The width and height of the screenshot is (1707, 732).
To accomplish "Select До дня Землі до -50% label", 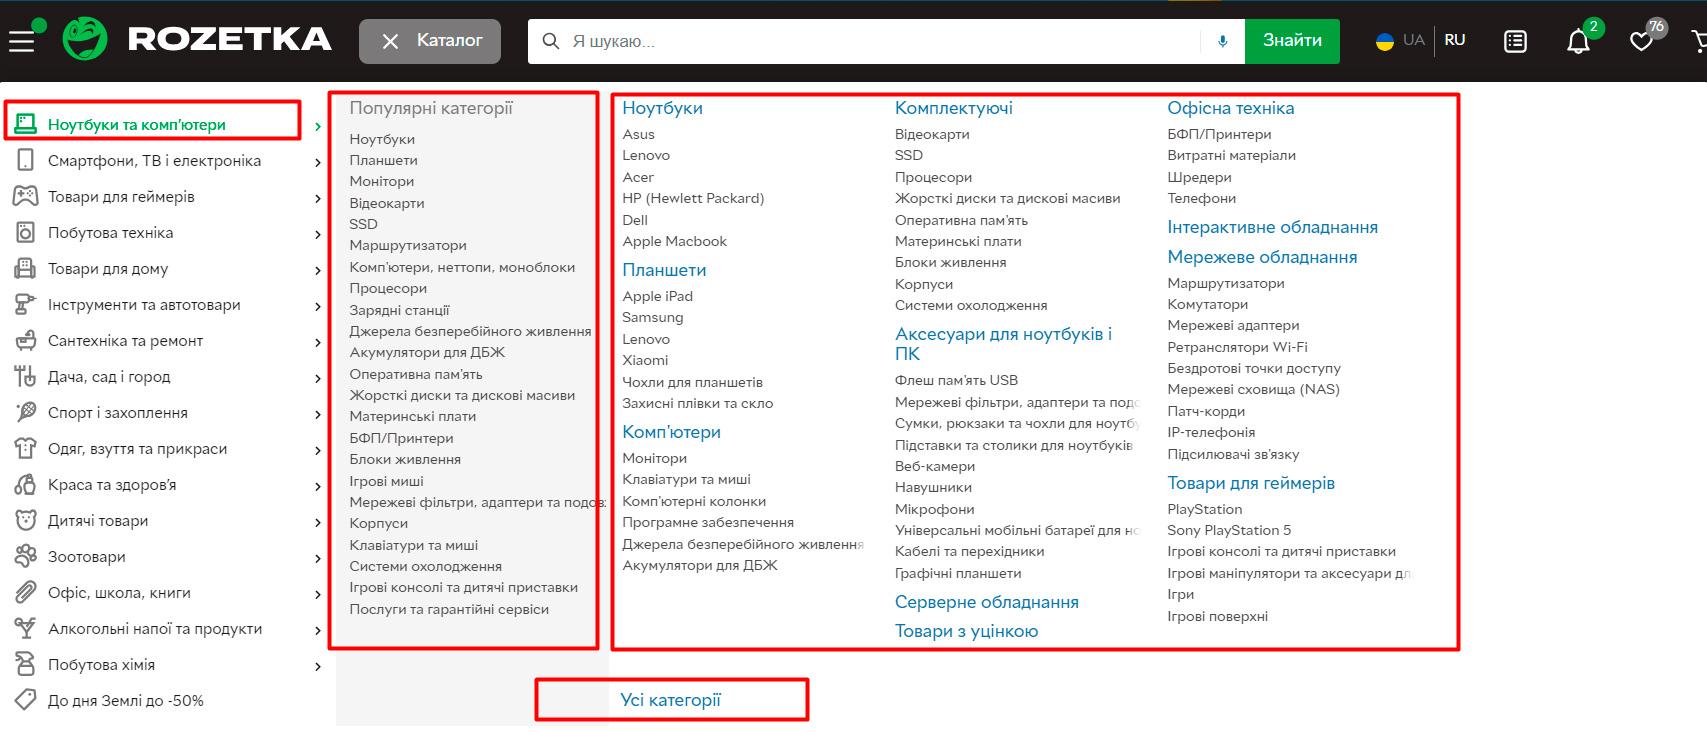I will tap(126, 701).
